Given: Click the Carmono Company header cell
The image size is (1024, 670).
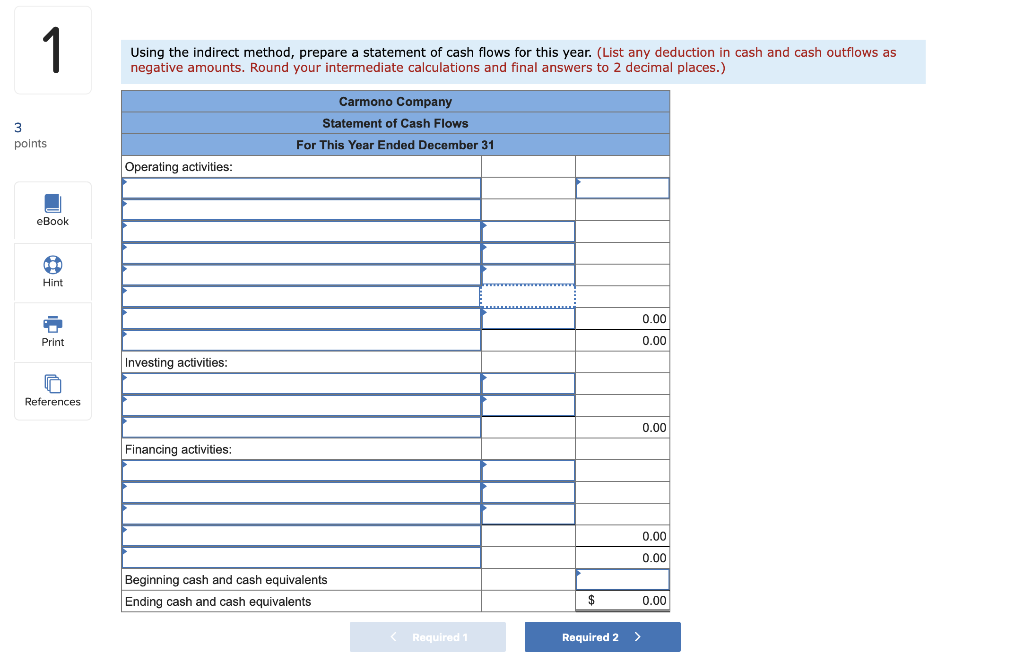Looking at the screenshot, I should pos(395,101).
